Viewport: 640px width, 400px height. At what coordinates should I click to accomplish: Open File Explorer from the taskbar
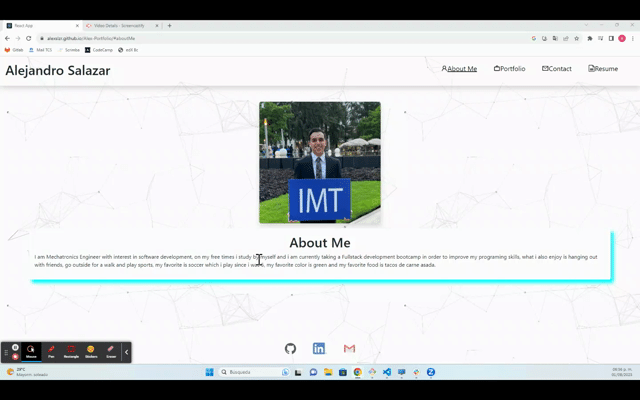(328, 372)
